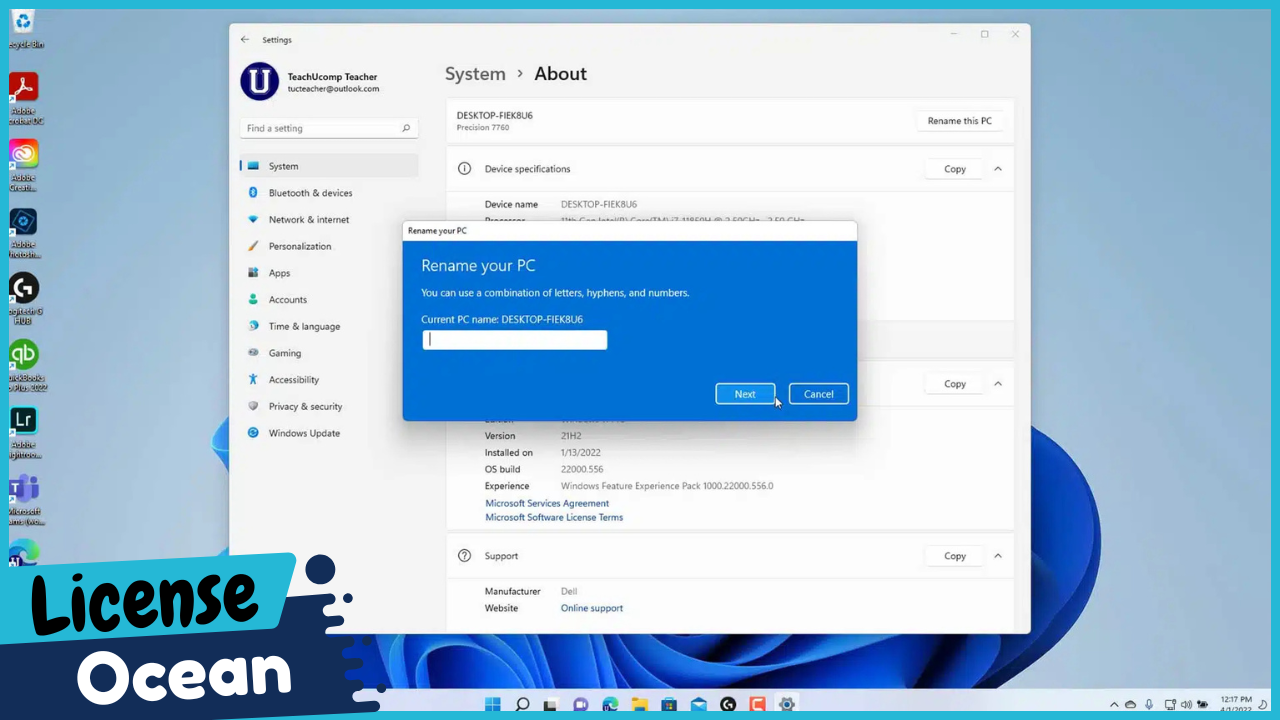Collapse the Windows specifications section
This screenshot has width=1280, height=720.
coord(997,383)
